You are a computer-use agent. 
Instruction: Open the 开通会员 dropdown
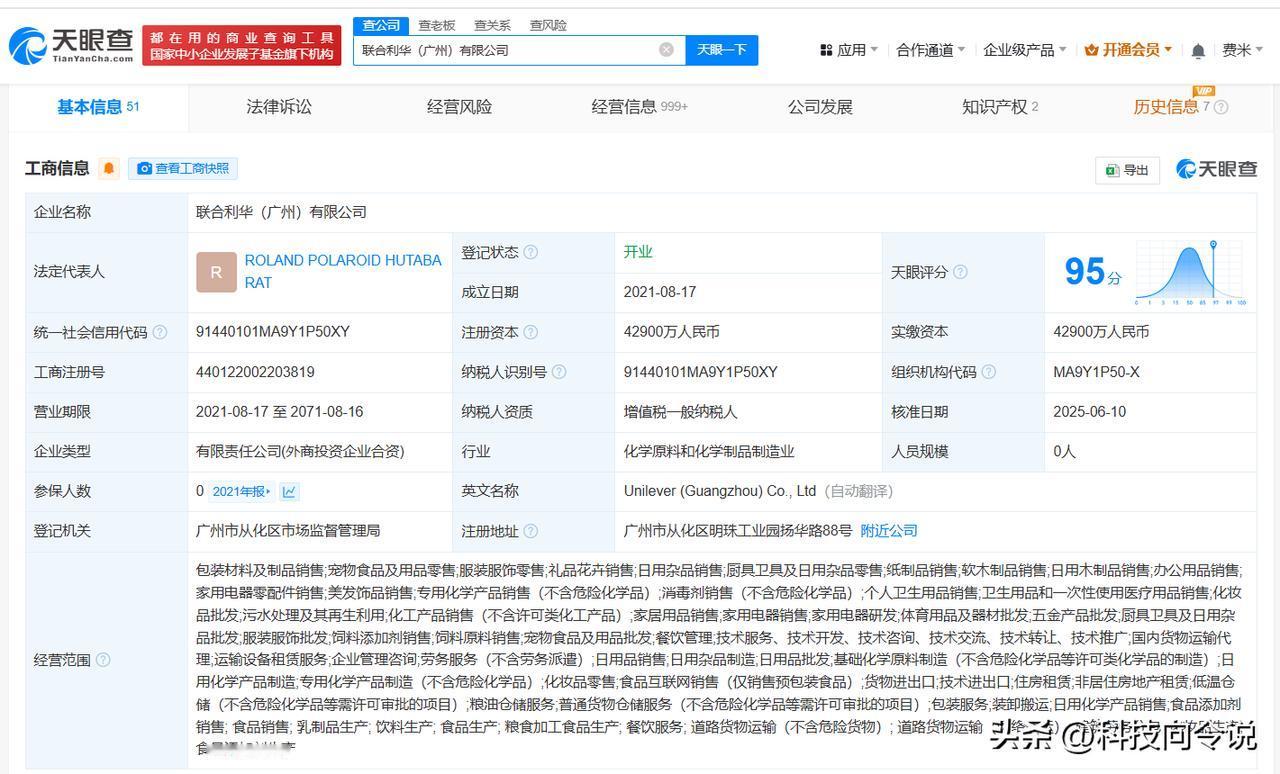(x=1128, y=50)
